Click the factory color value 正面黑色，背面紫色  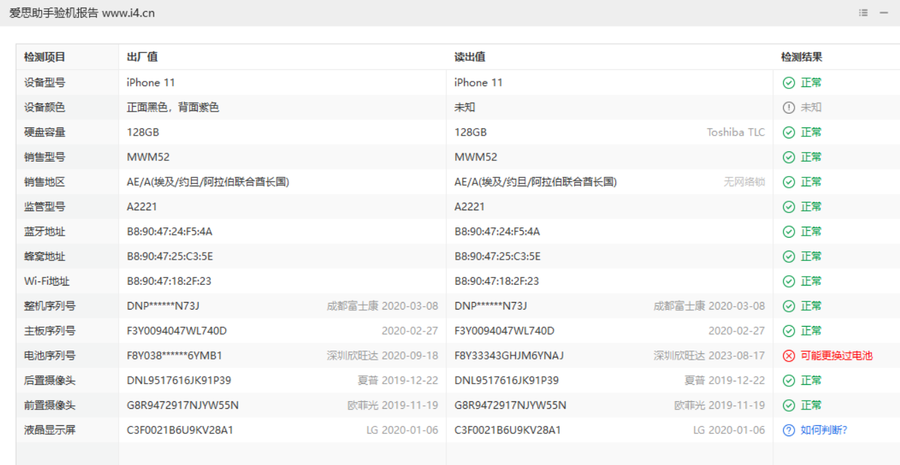coord(173,107)
